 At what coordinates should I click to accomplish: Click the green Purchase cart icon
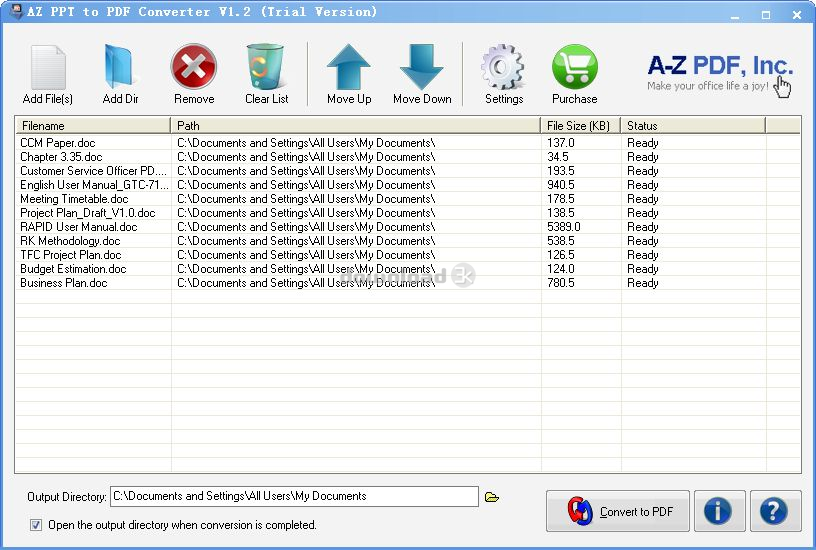point(575,67)
